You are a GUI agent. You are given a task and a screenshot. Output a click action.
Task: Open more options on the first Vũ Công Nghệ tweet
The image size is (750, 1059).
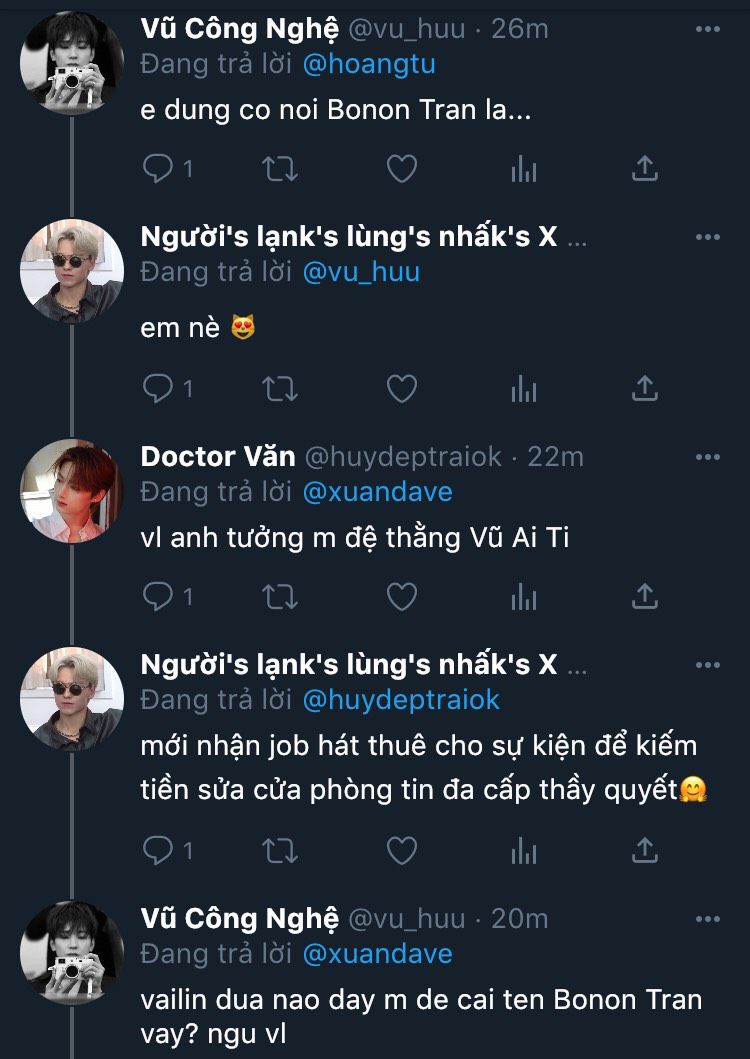pyautogui.click(x=707, y=29)
